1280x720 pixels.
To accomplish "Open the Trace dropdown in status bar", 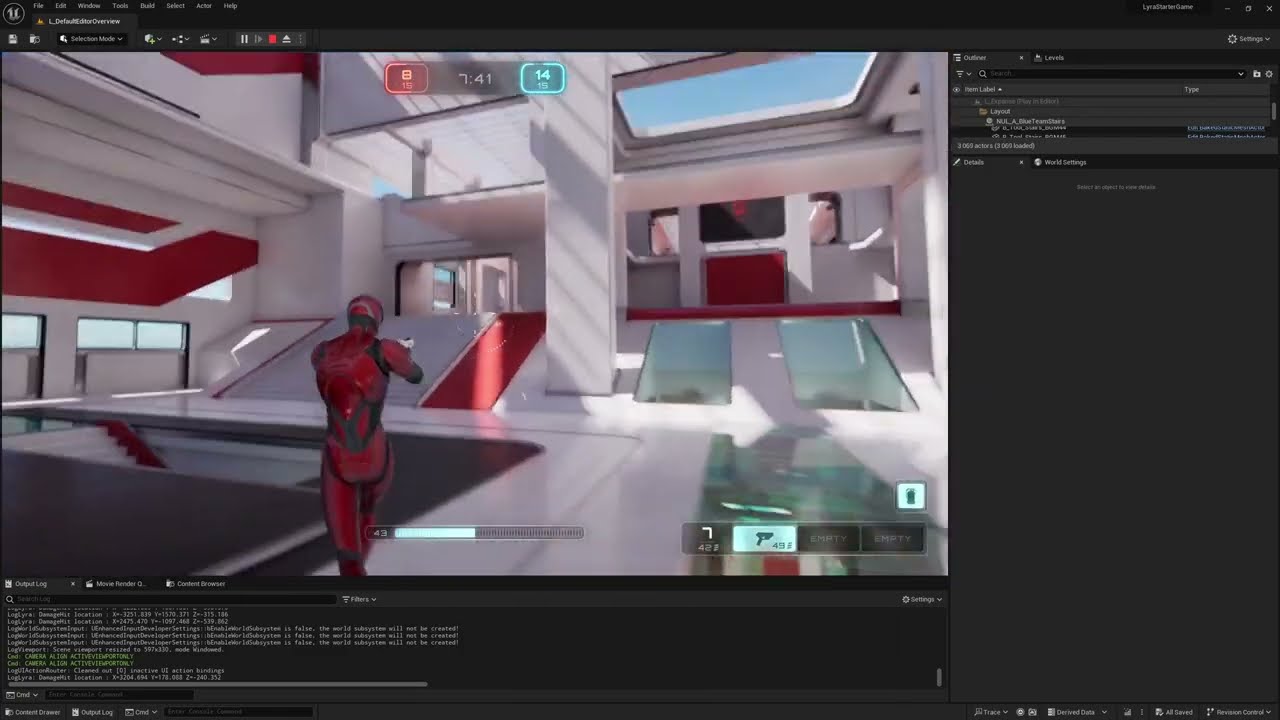I will (x=991, y=712).
